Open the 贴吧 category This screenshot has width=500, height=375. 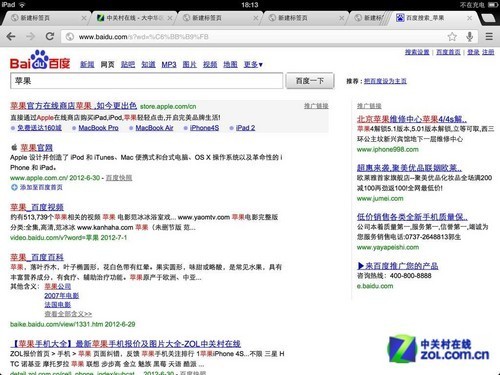128,64
